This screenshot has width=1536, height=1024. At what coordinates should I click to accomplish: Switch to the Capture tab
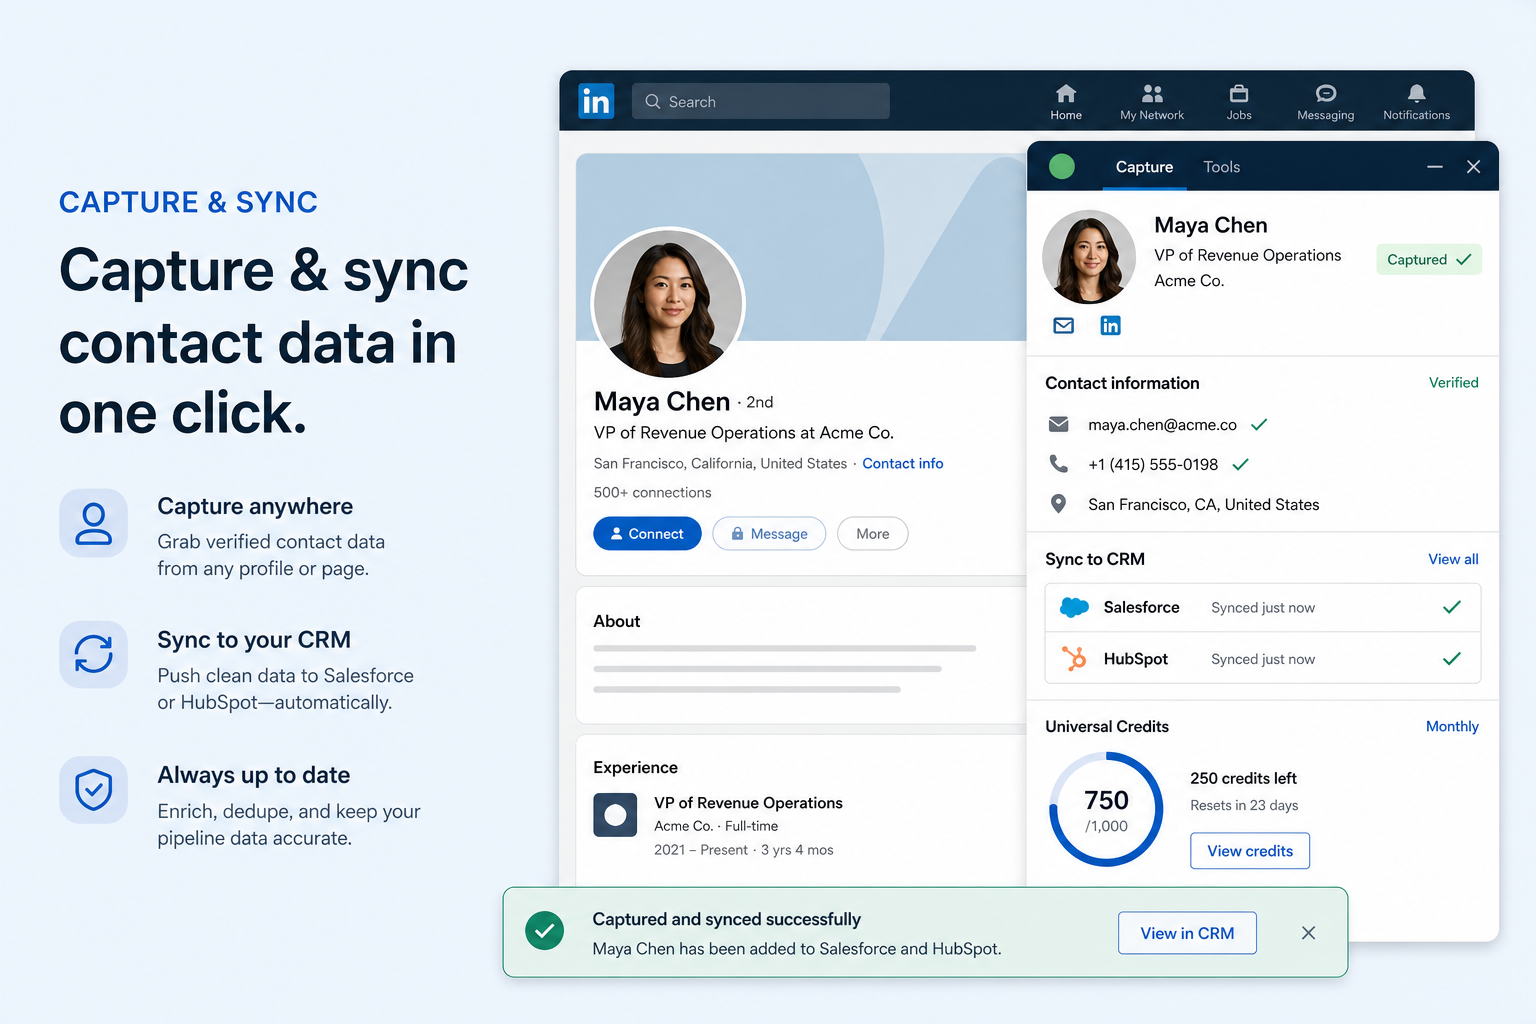click(x=1144, y=167)
